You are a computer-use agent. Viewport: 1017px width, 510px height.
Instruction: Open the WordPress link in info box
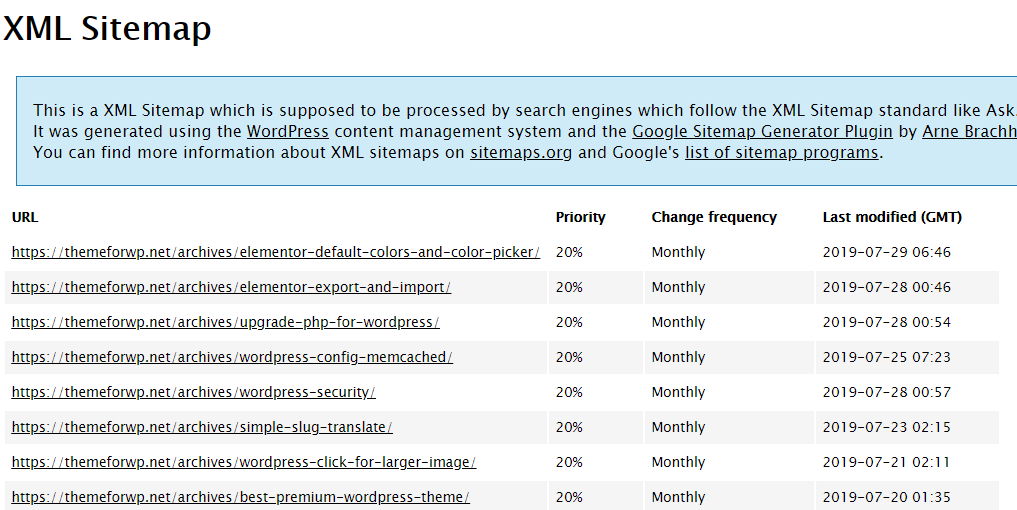coord(287,131)
